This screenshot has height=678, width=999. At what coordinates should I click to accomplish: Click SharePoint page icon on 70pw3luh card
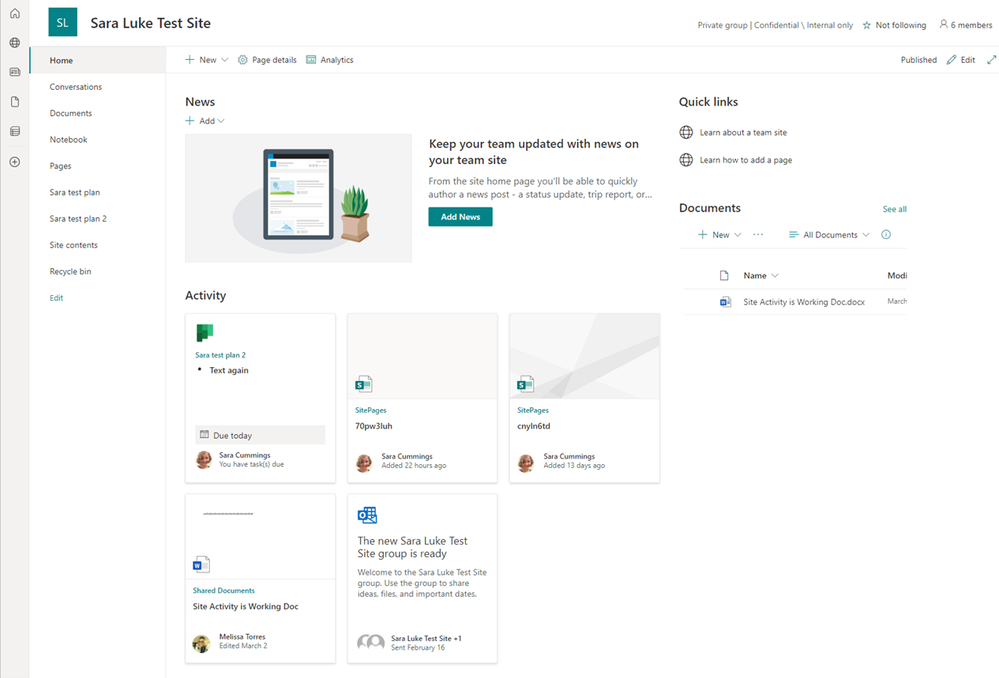coord(364,384)
